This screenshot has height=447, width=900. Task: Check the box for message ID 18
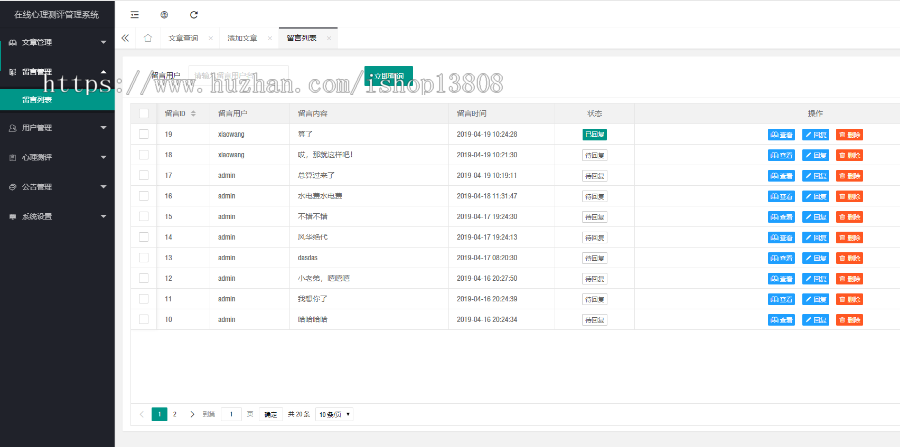(144, 154)
